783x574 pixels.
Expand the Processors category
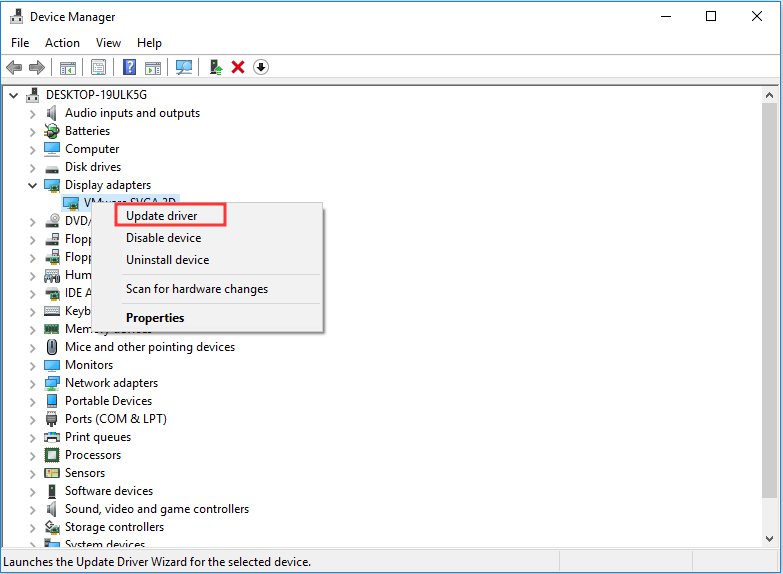(x=32, y=456)
